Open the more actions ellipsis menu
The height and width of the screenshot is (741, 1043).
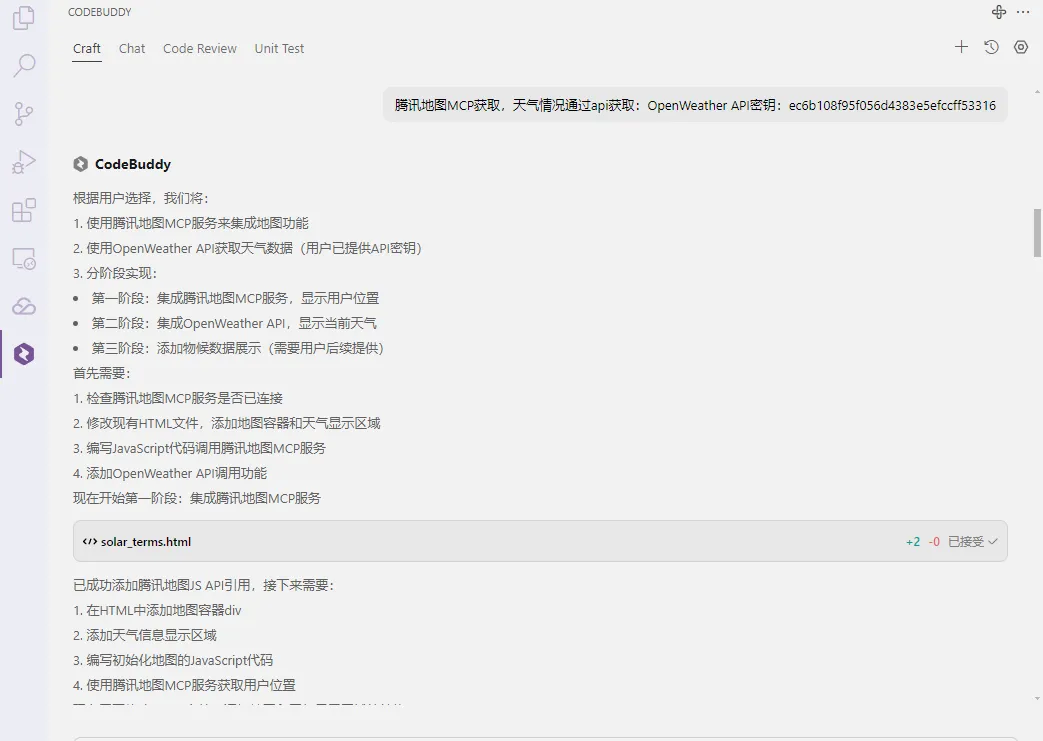[x=1023, y=12]
